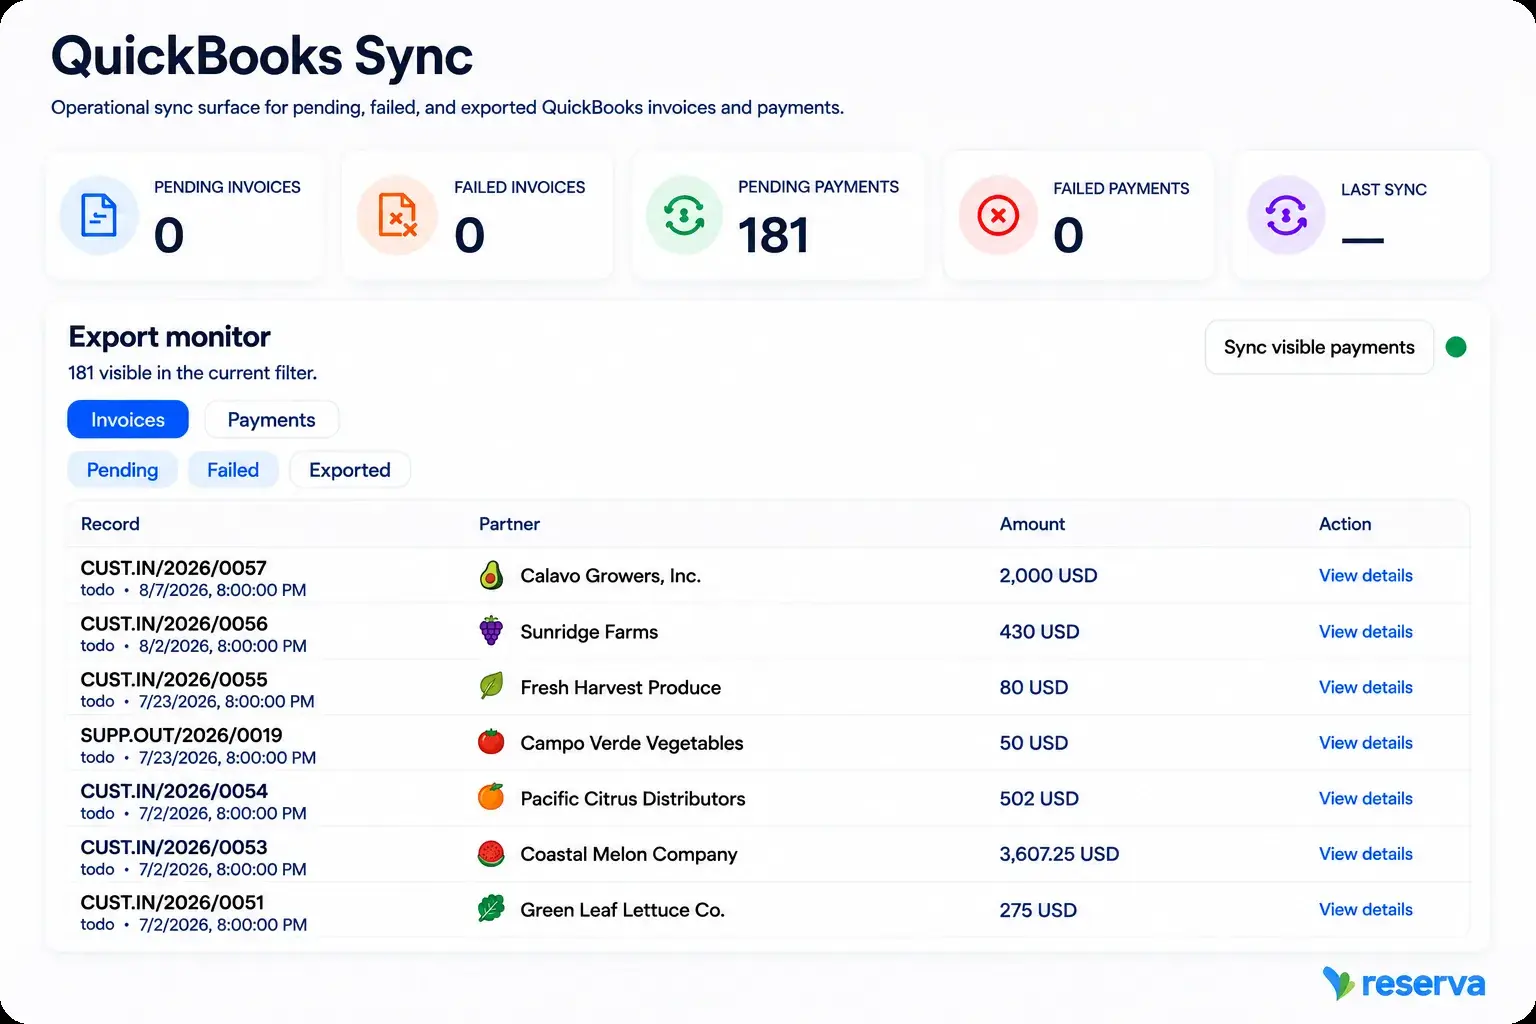Select record CUST.IN/2026/0057
Viewport: 1536px width, 1024px height.
click(x=174, y=568)
